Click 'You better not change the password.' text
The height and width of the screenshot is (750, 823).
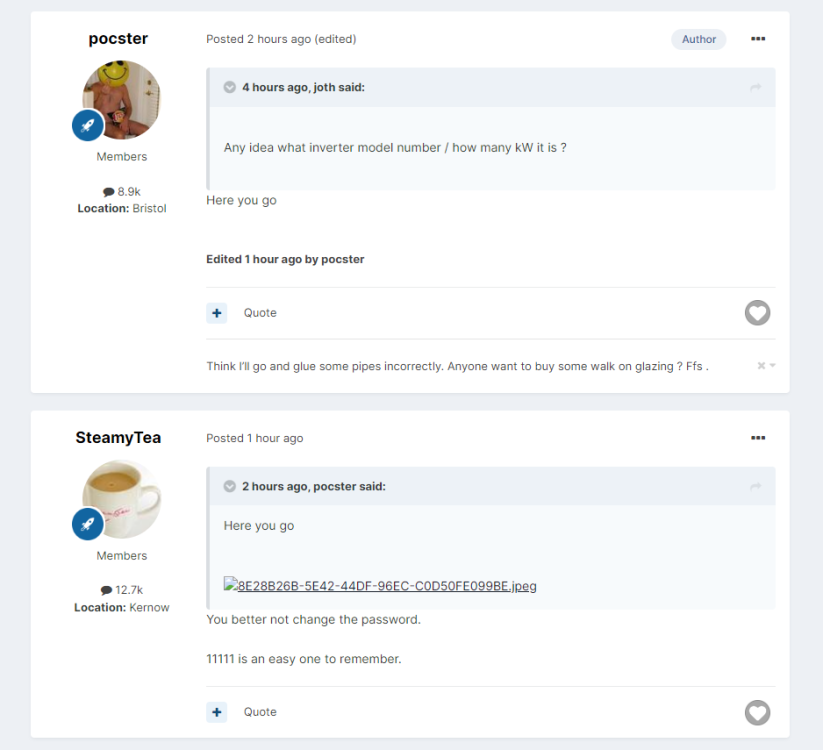click(x=313, y=619)
